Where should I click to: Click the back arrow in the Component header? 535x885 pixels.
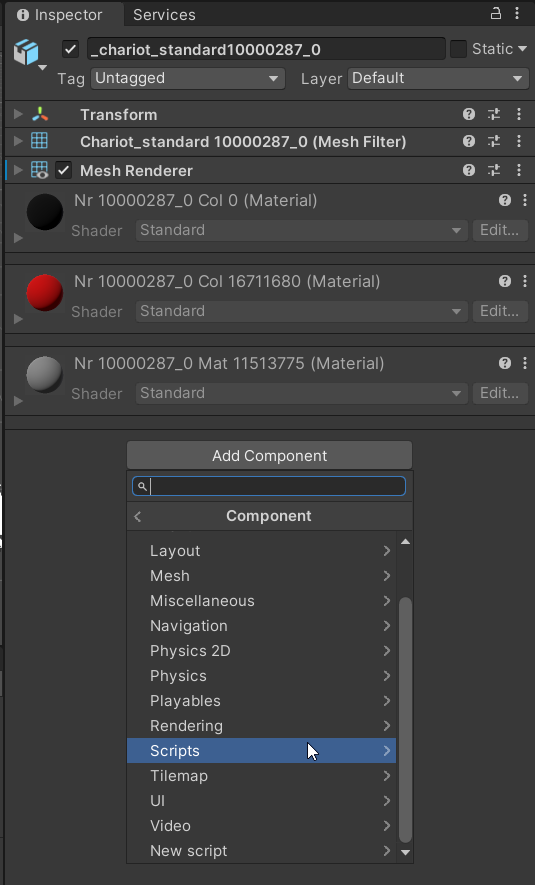tap(138, 516)
